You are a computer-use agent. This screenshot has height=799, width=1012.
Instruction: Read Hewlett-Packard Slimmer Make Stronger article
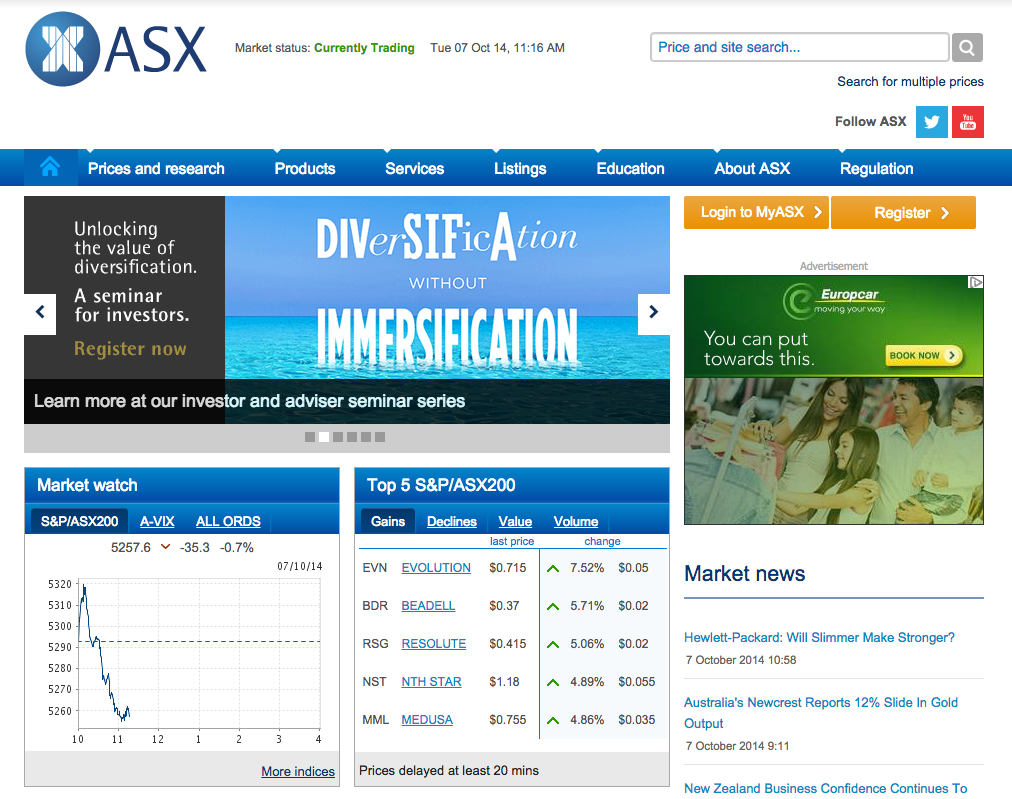coord(819,638)
